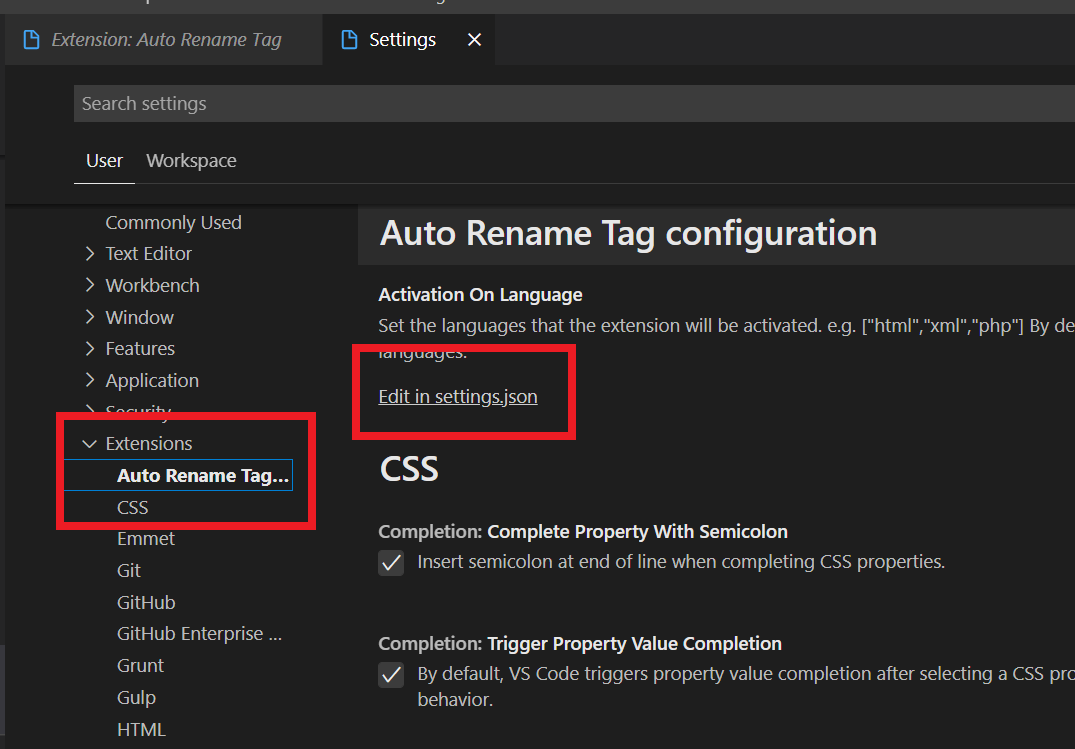Open Gulp extension settings

[136, 698]
